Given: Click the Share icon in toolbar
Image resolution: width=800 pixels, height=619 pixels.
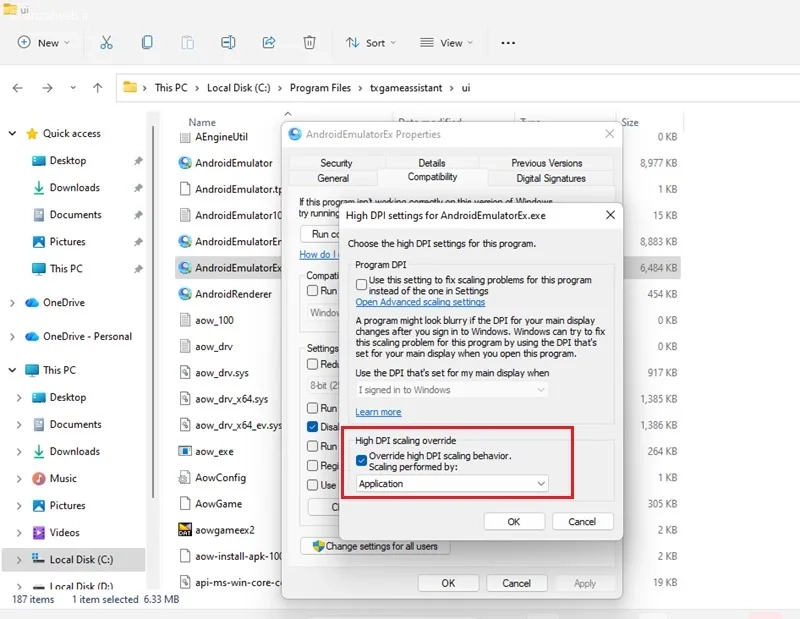Looking at the screenshot, I should (269, 43).
